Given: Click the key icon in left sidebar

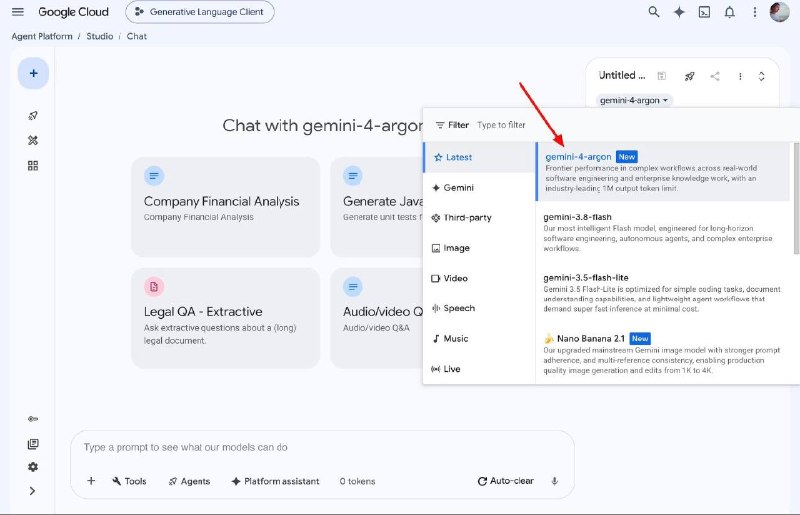Looking at the screenshot, I should (33, 419).
